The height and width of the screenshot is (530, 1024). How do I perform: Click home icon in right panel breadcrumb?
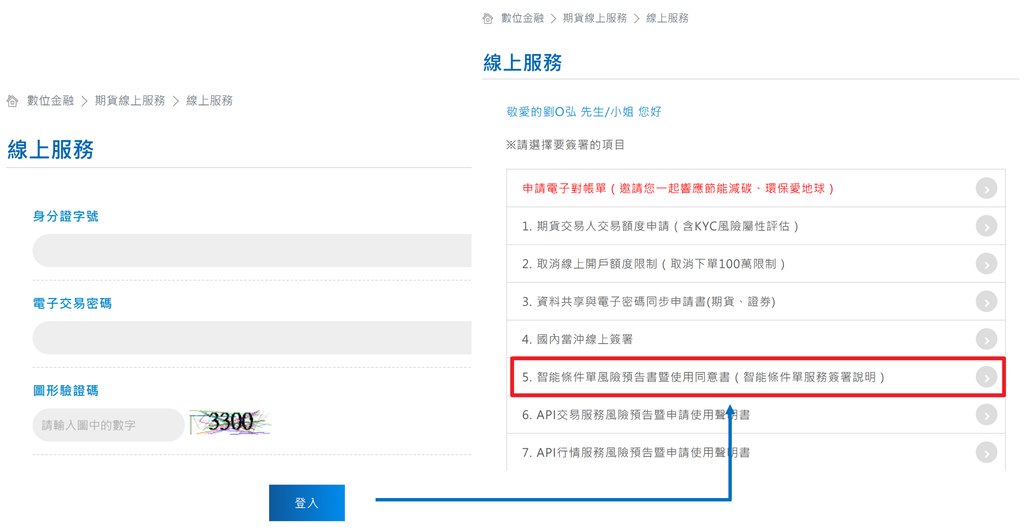coord(487,18)
